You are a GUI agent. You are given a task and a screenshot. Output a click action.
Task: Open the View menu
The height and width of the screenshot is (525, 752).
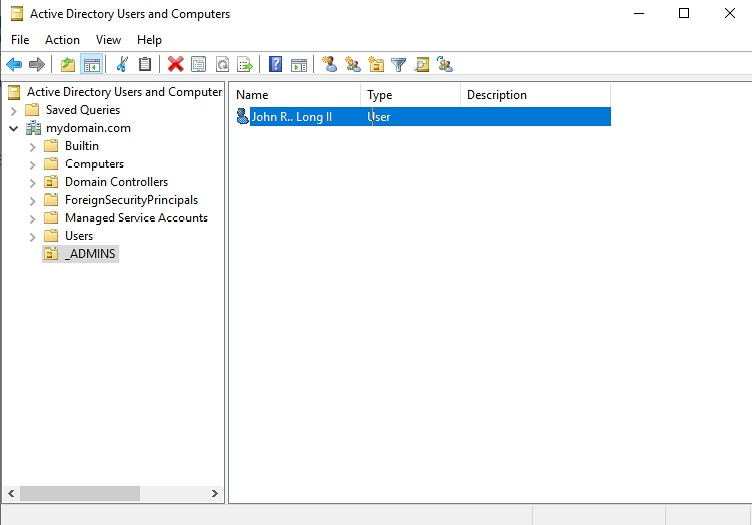[108, 40]
